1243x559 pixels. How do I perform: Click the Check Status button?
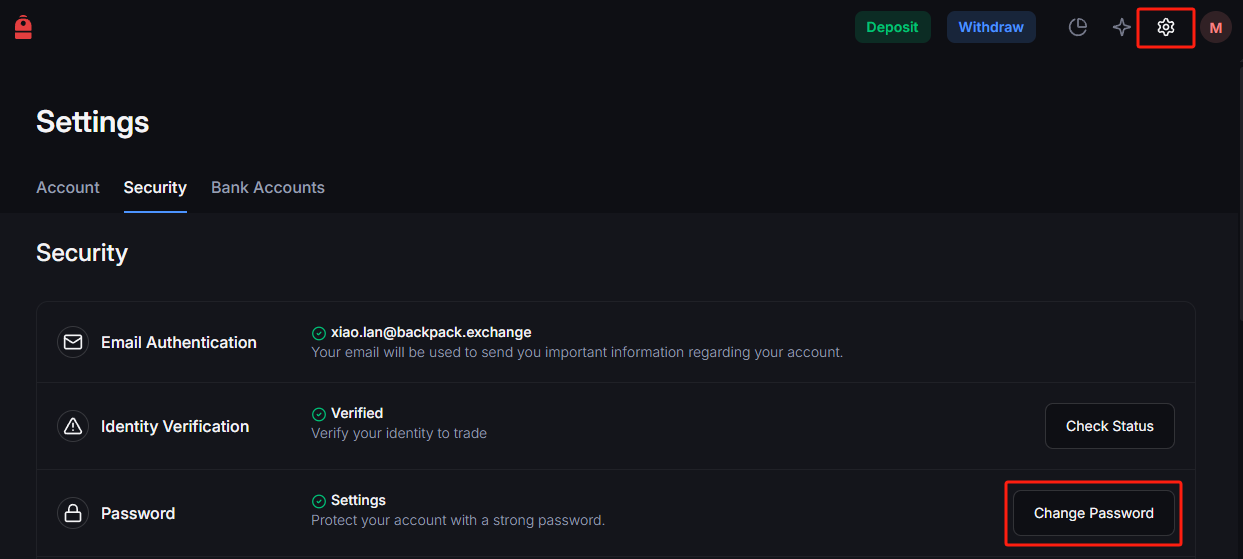pyautogui.click(x=1110, y=426)
